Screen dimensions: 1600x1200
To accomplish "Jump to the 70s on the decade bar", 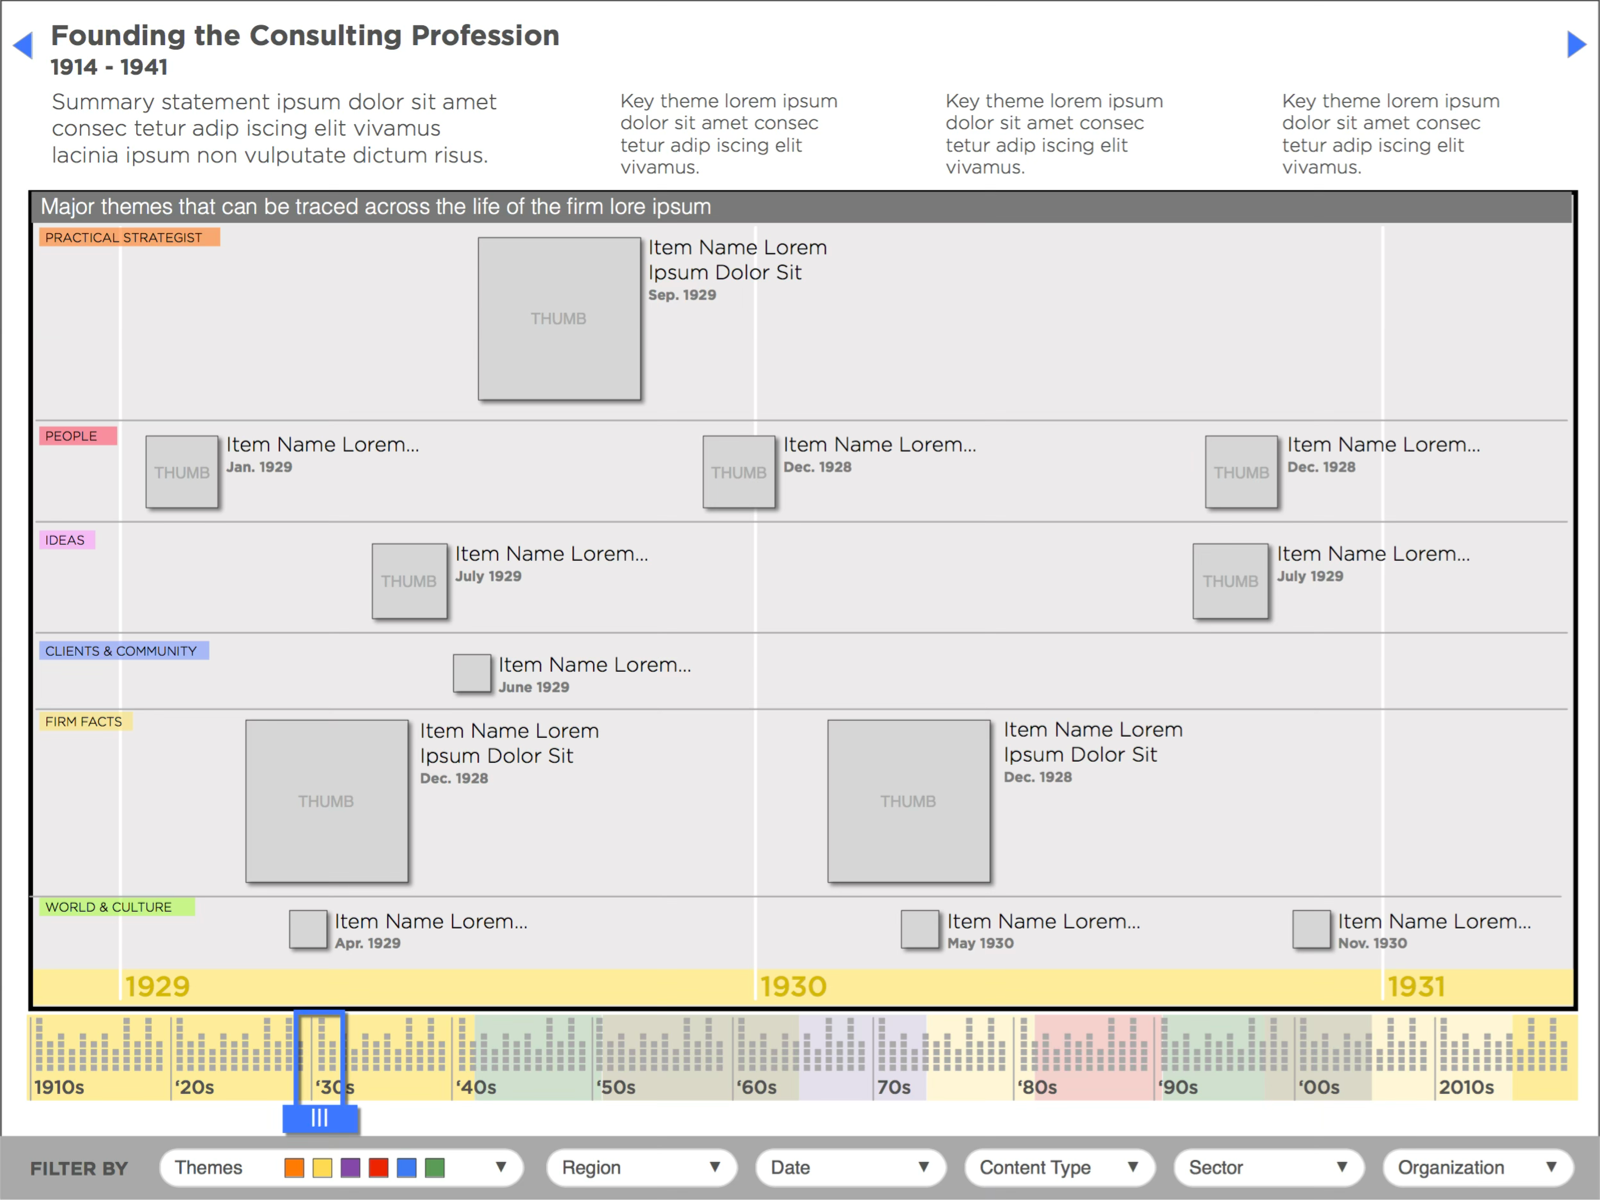I will coord(894,1087).
